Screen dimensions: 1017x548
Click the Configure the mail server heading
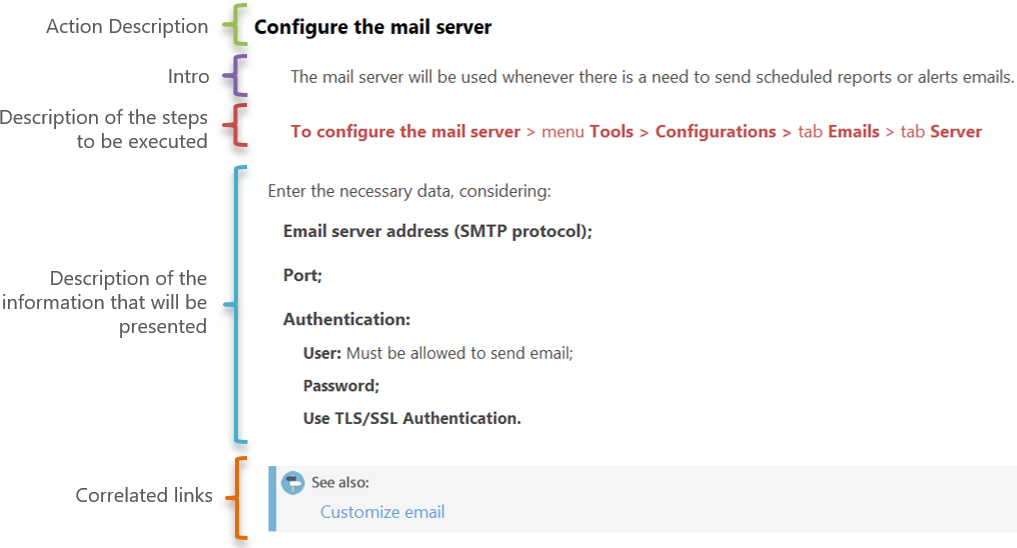(373, 27)
